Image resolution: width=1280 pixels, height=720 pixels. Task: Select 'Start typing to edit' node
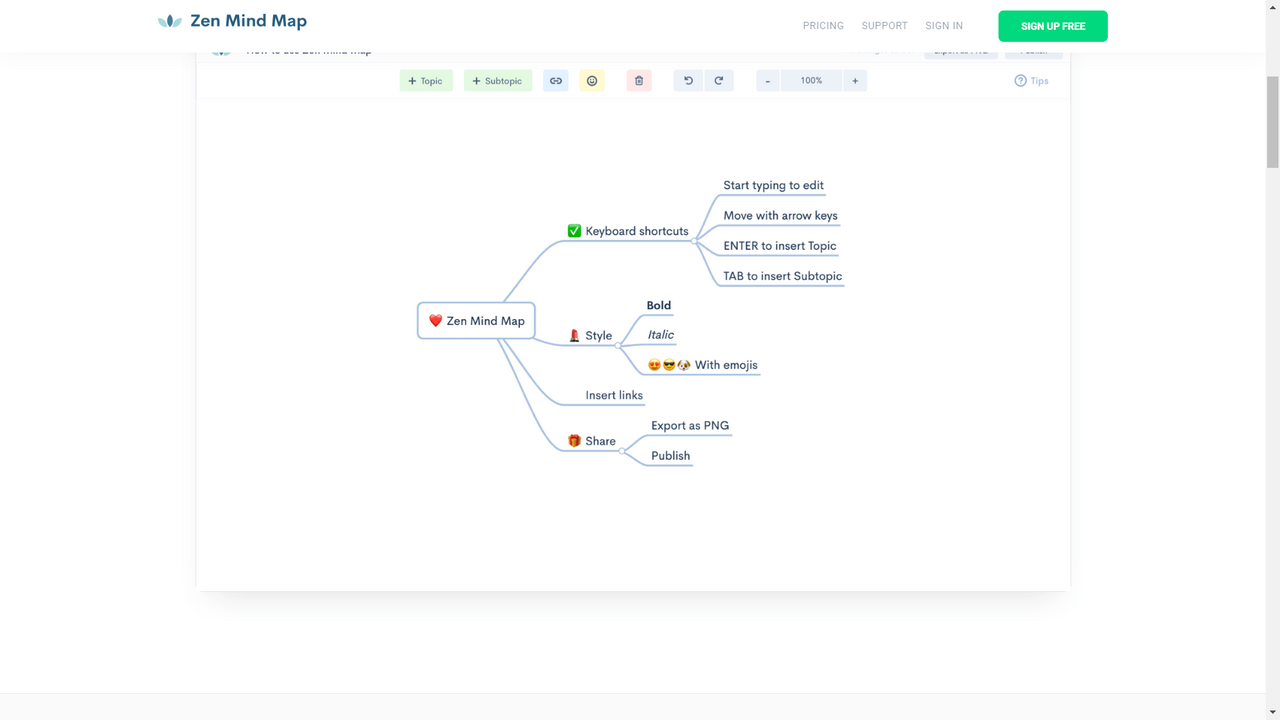point(774,186)
